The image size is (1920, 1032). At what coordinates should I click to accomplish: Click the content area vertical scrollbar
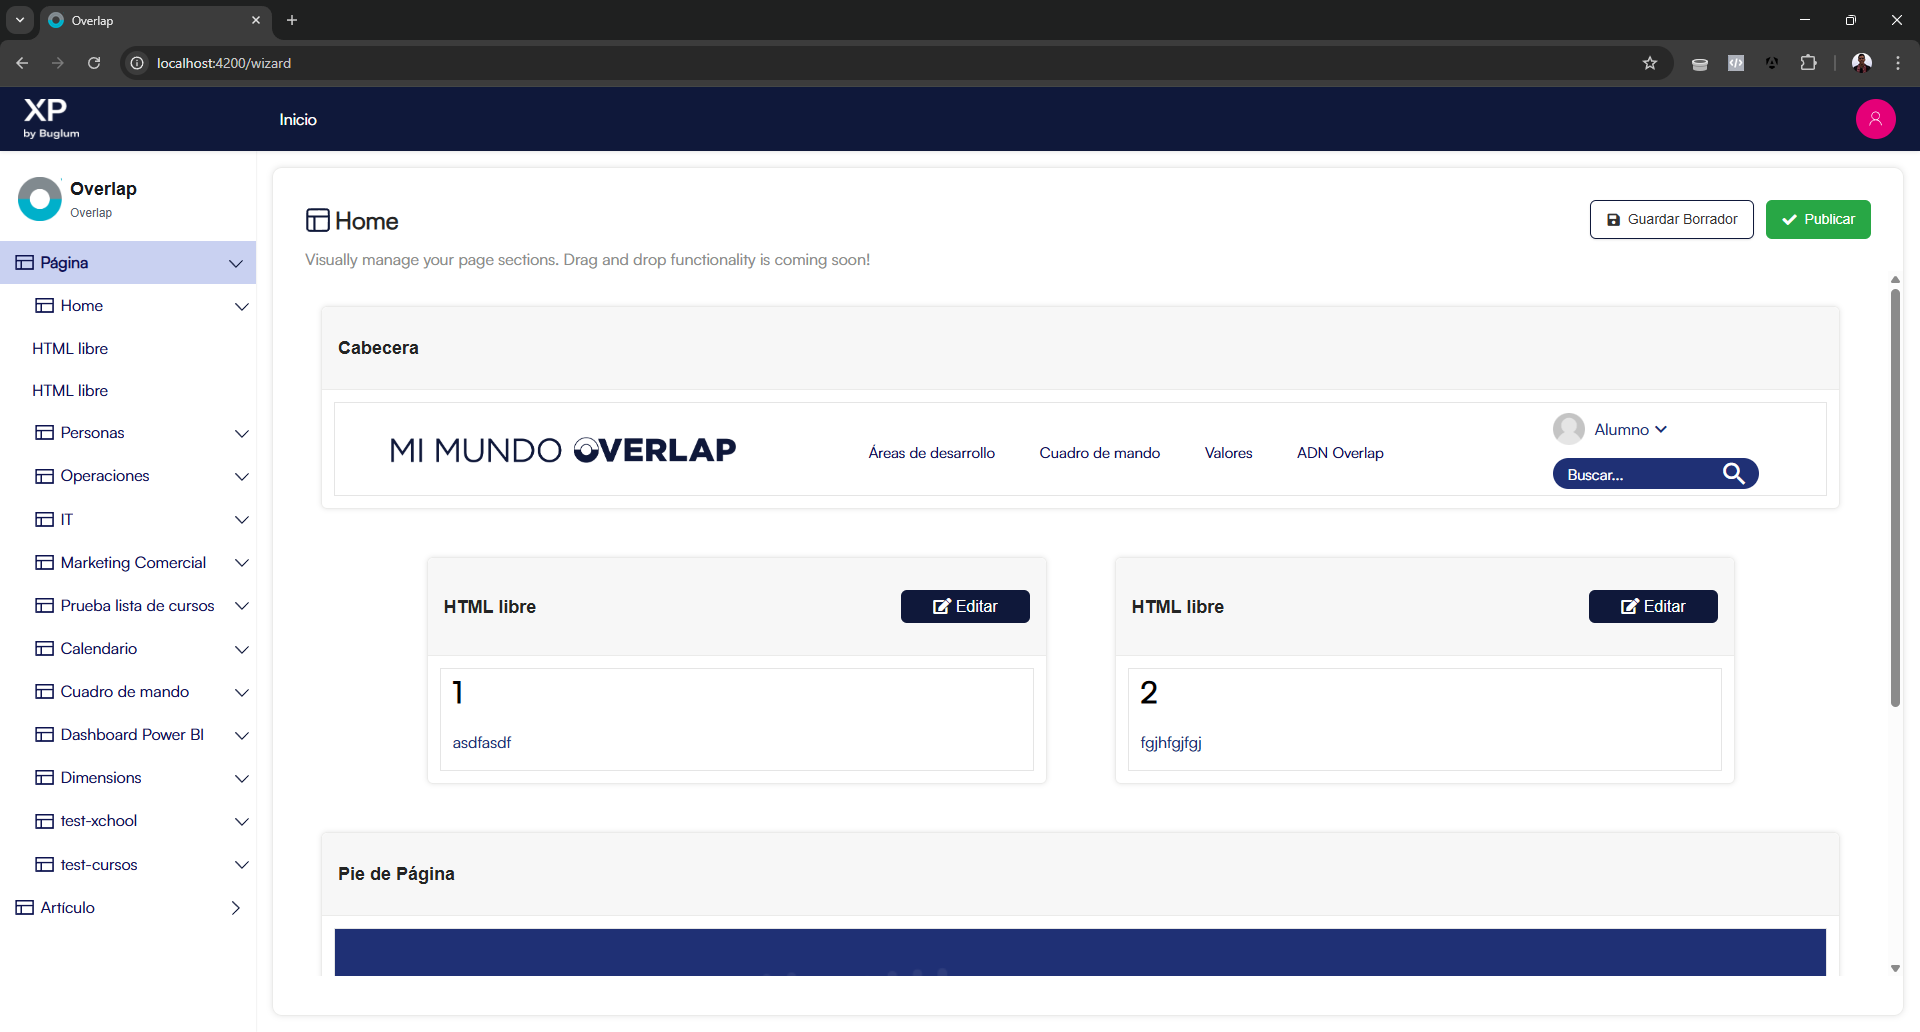click(1895, 497)
